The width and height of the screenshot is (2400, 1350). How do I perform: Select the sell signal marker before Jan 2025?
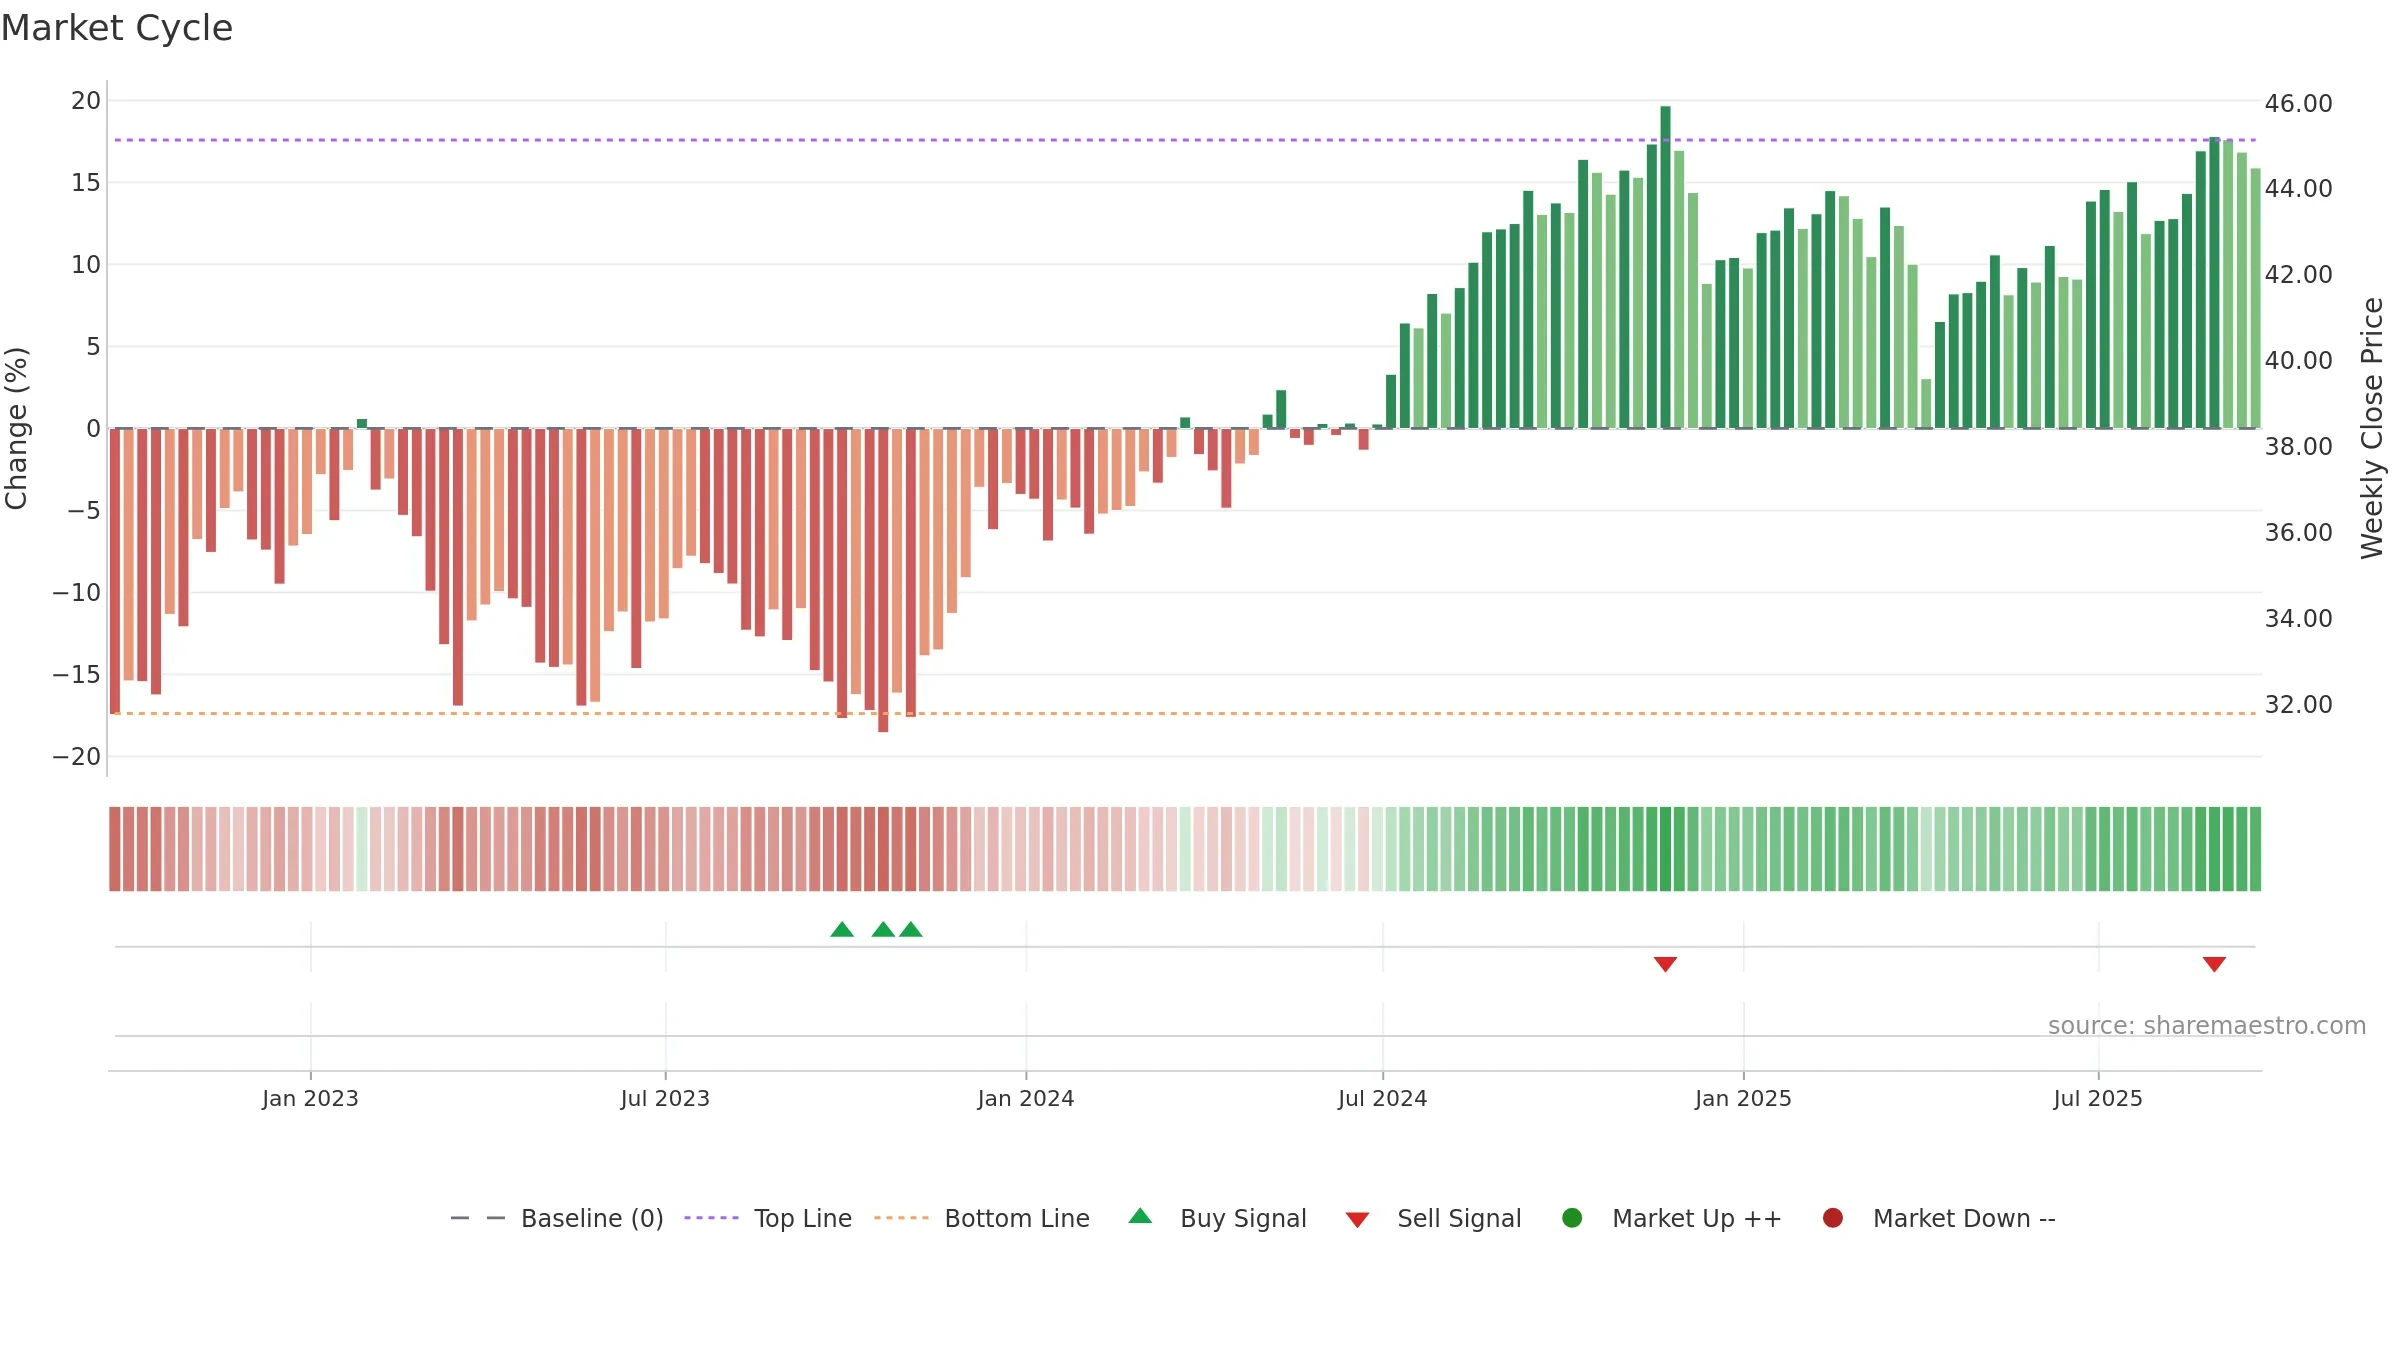click(1665, 964)
